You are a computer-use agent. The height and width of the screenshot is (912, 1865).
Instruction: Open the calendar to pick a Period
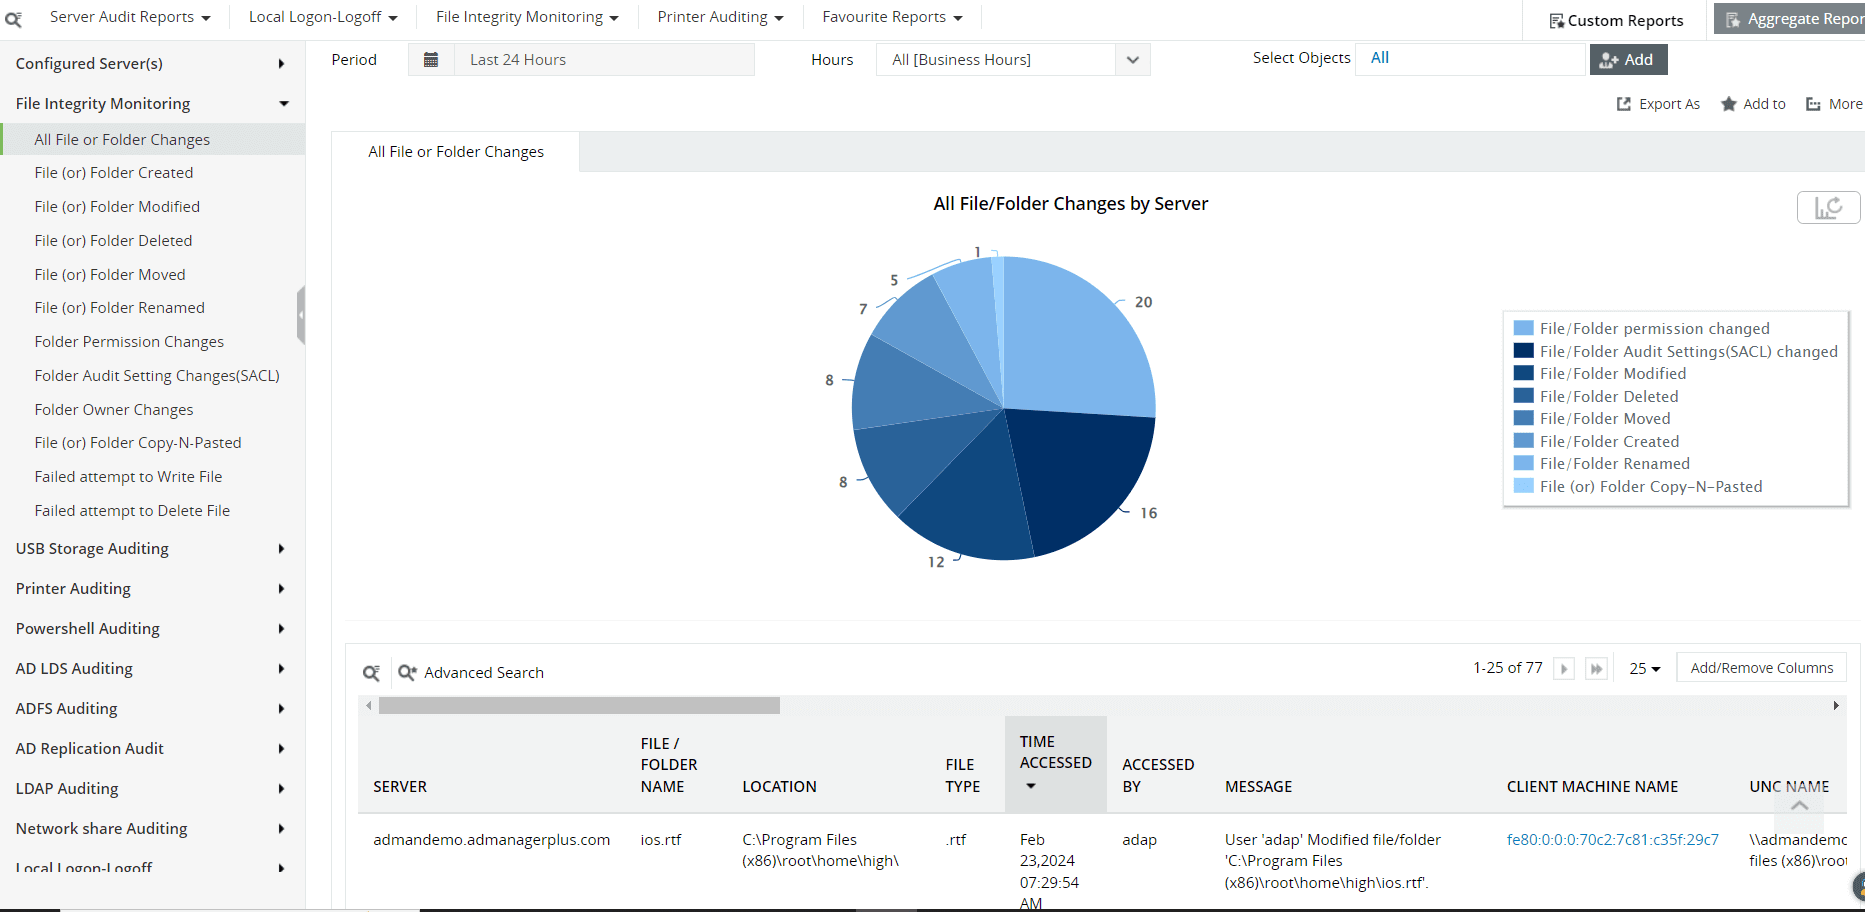[431, 59]
